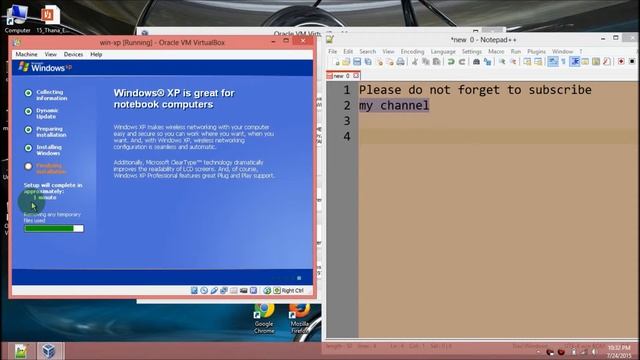Click empty line 4 in the editor
Viewport: 640px width, 360px height.
(x=498, y=136)
